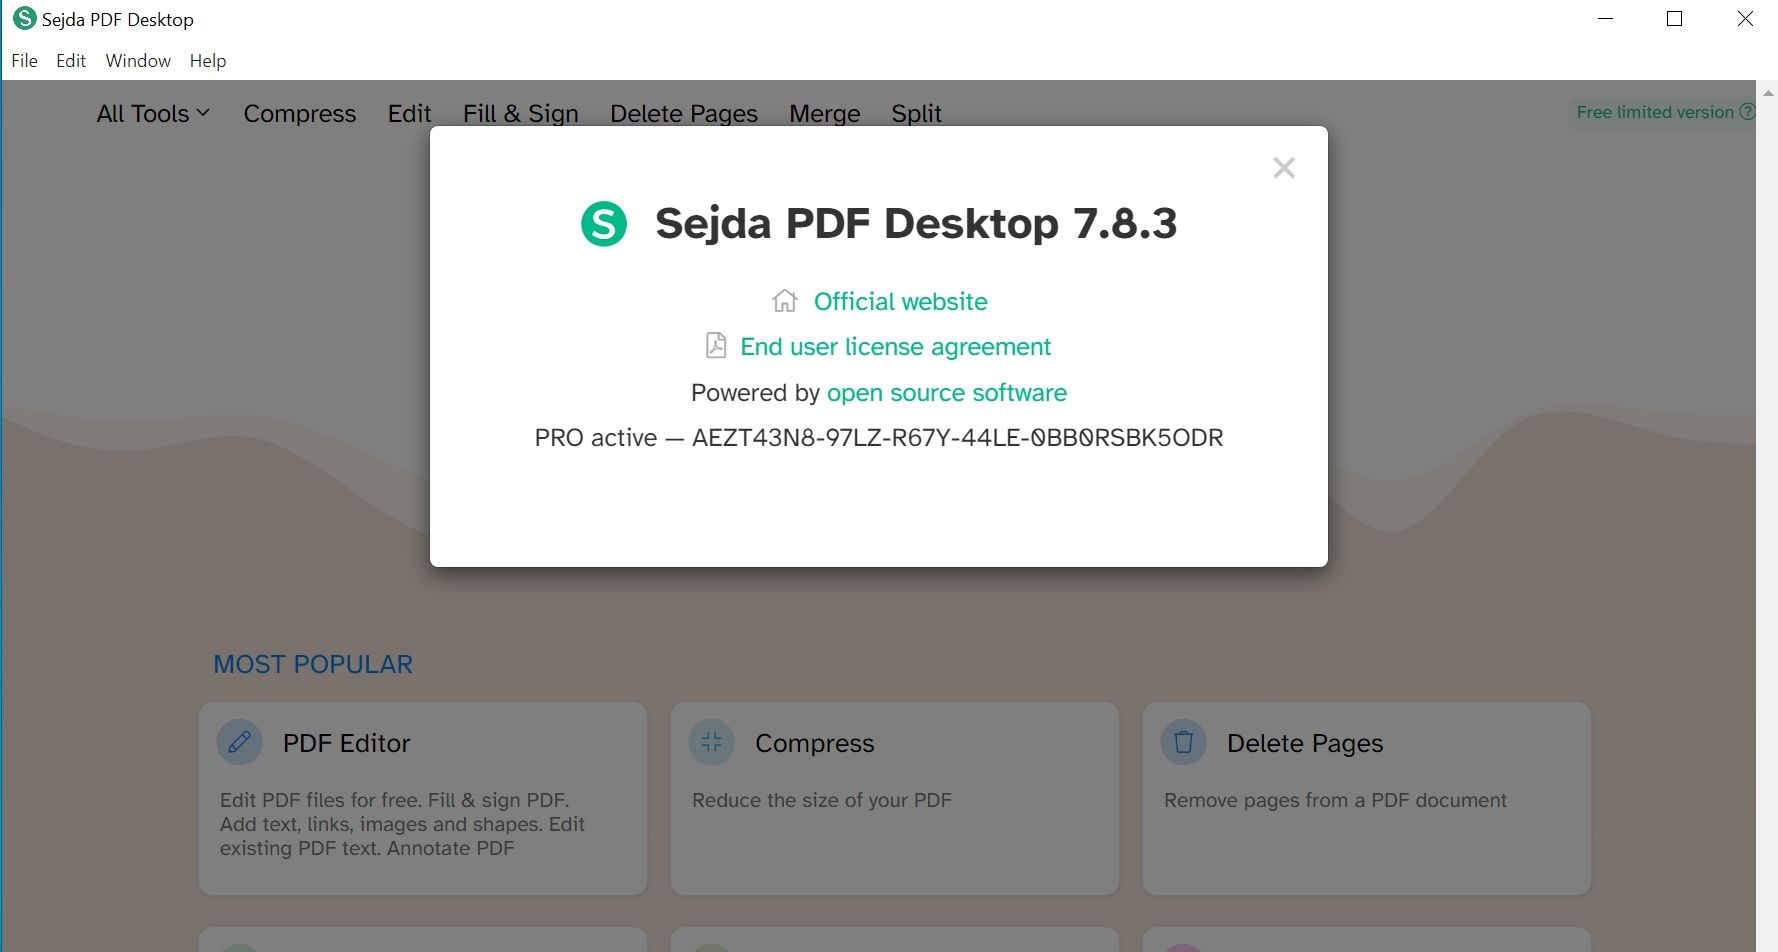Close the About dialog with the X
Viewport: 1778px width, 952px height.
point(1284,168)
